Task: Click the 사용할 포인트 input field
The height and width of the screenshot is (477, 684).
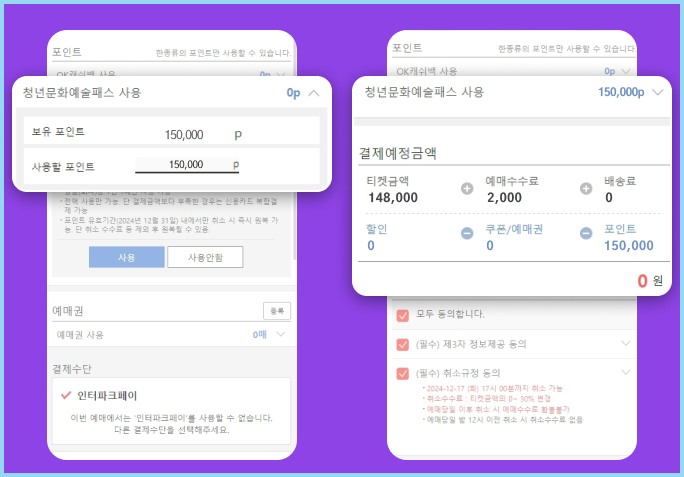Action: 187,165
